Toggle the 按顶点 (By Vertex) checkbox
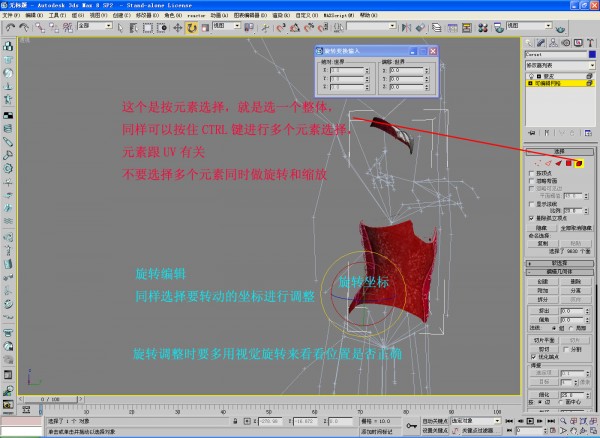The image size is (600, 438). [x=530, y=173]
